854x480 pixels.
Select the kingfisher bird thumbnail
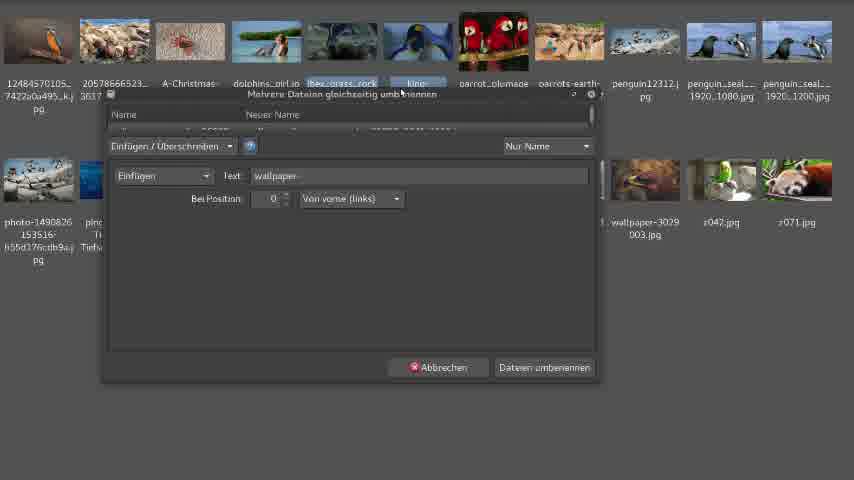coord(39,42)
